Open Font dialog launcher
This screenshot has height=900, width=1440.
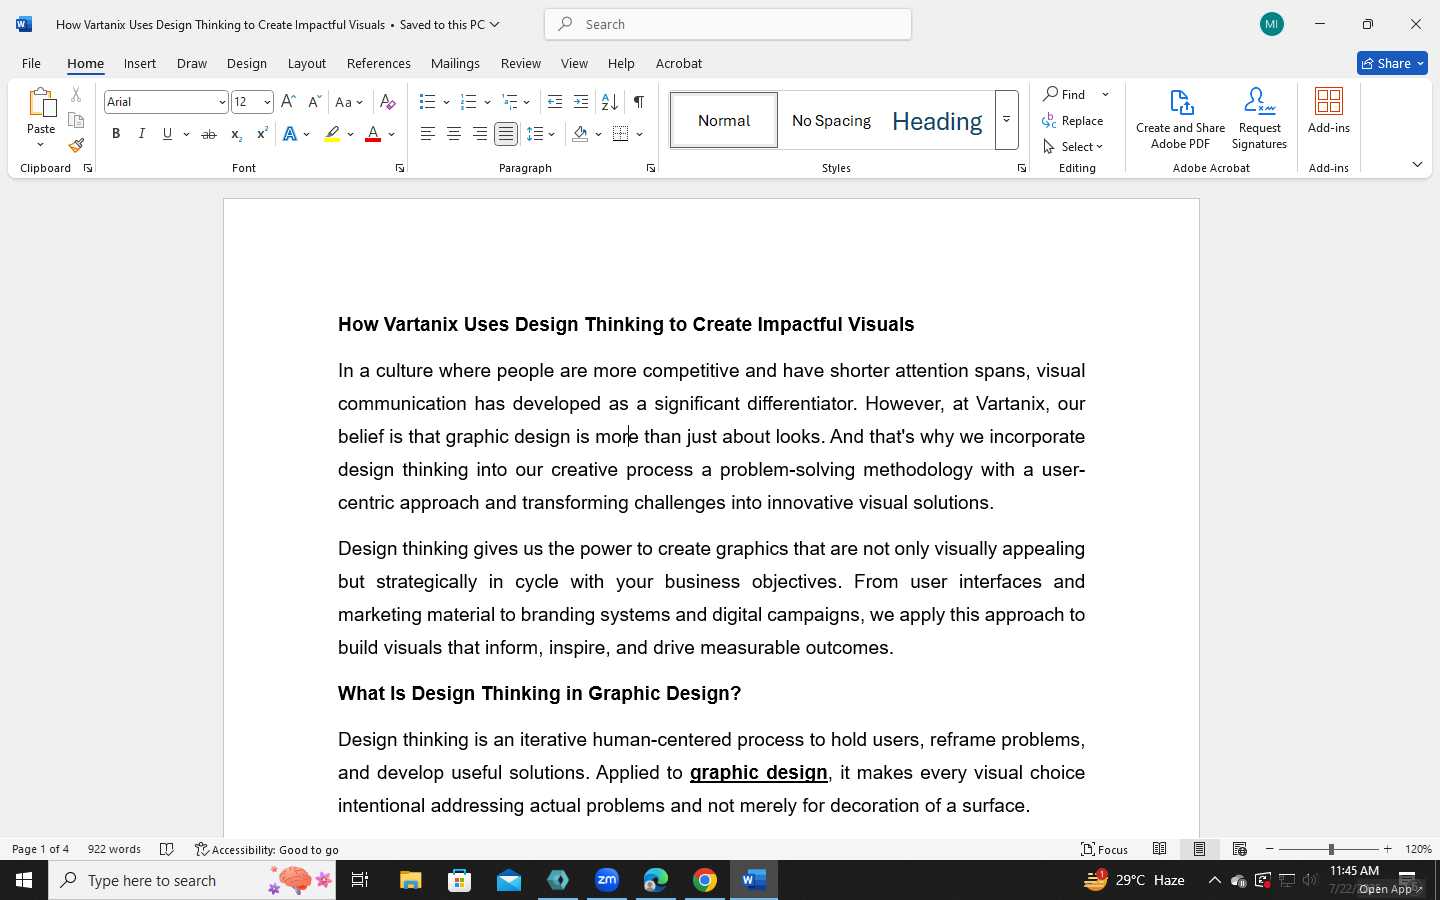[x=400, y=168]
